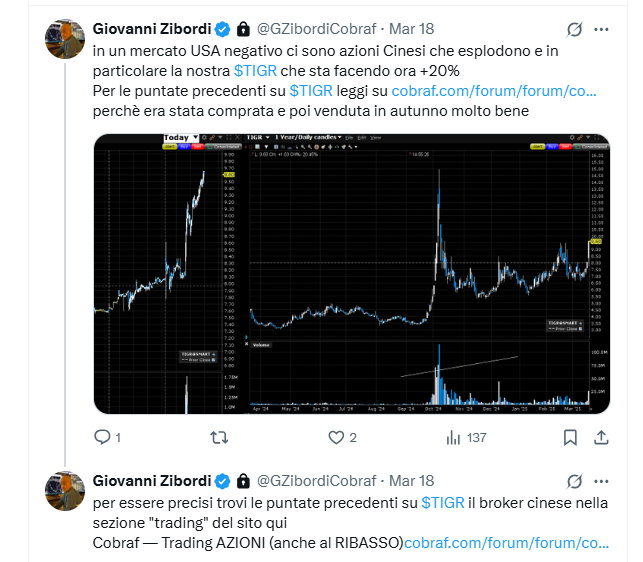Click the first $TIGR cashtag link
Image resolution: width=643 pixels, height=562 pixels.
[x=255, y=71]
